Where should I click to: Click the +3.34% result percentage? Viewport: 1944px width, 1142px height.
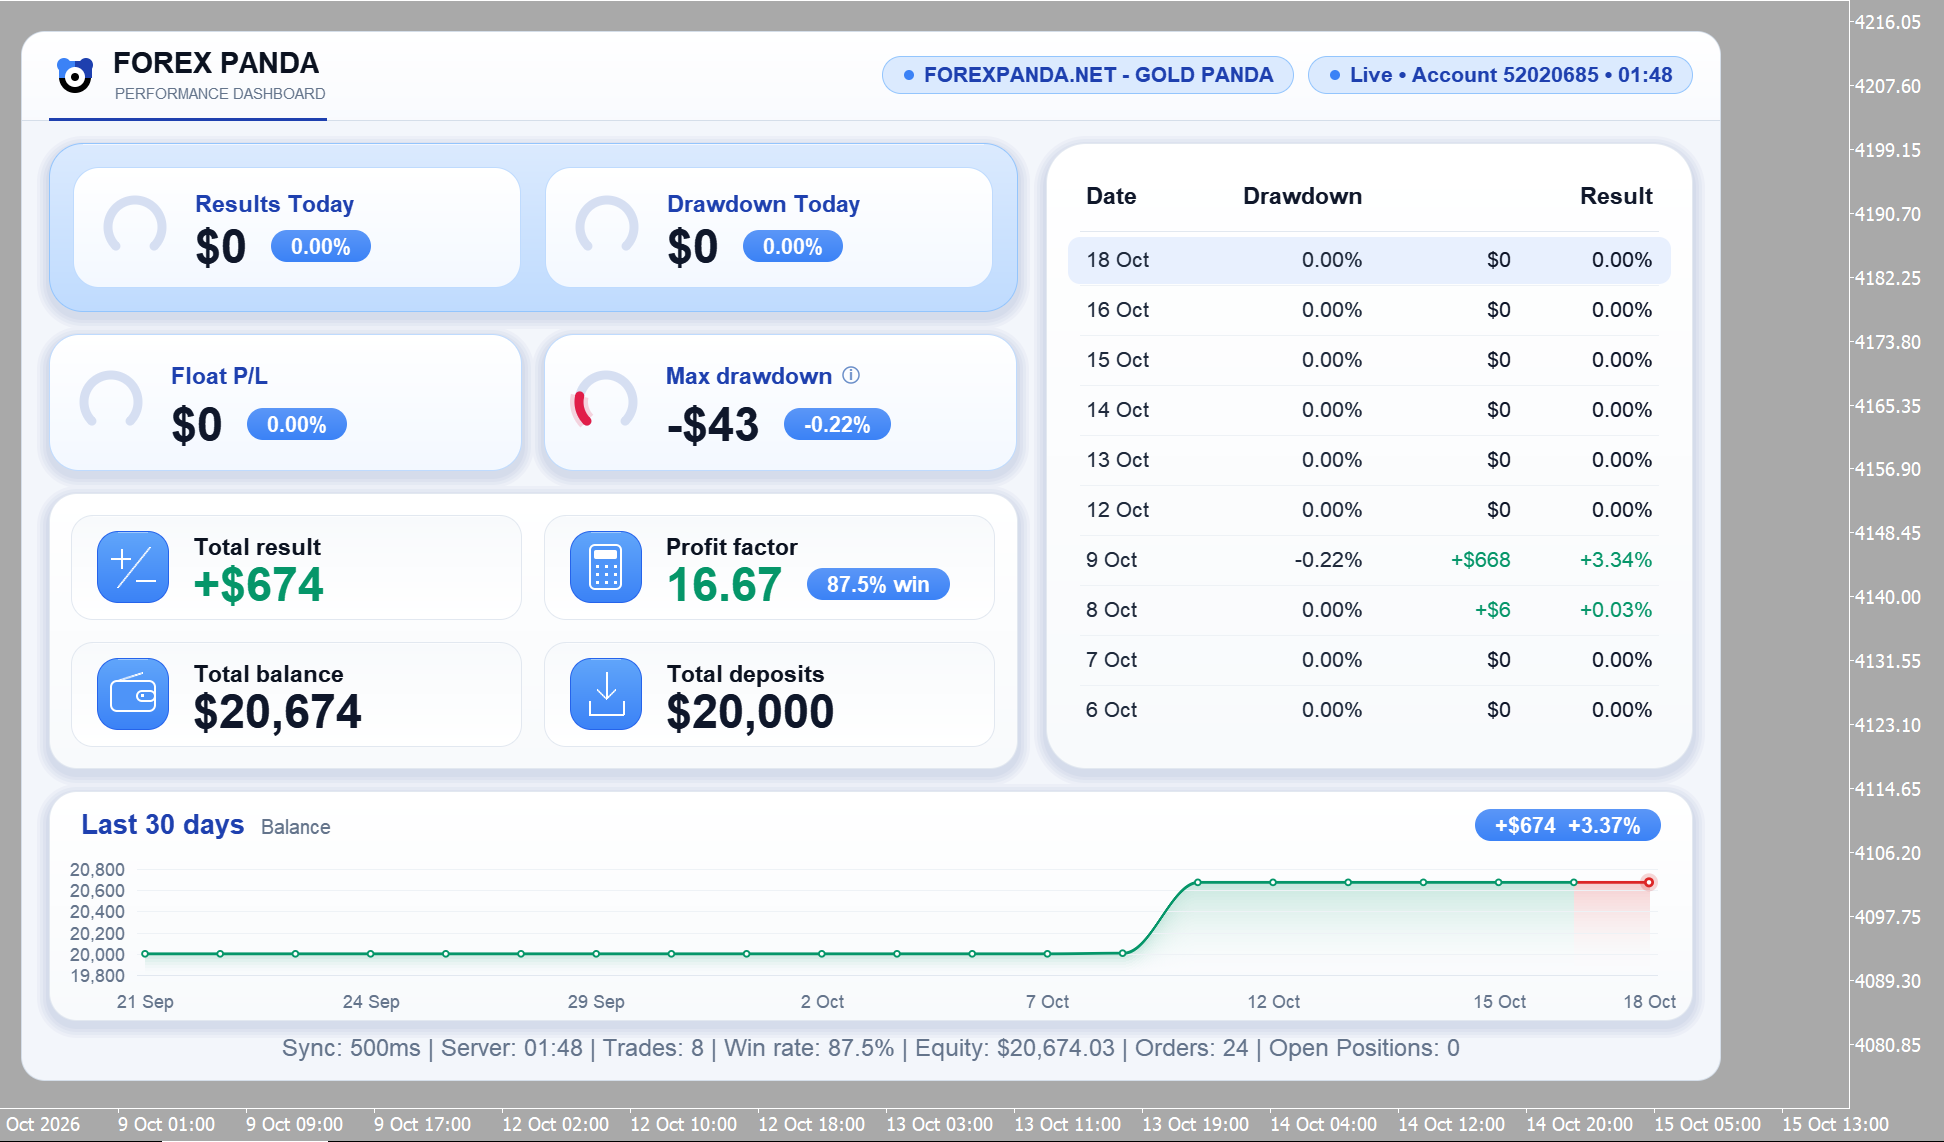pyautogui.click(x=1615, y=560)
